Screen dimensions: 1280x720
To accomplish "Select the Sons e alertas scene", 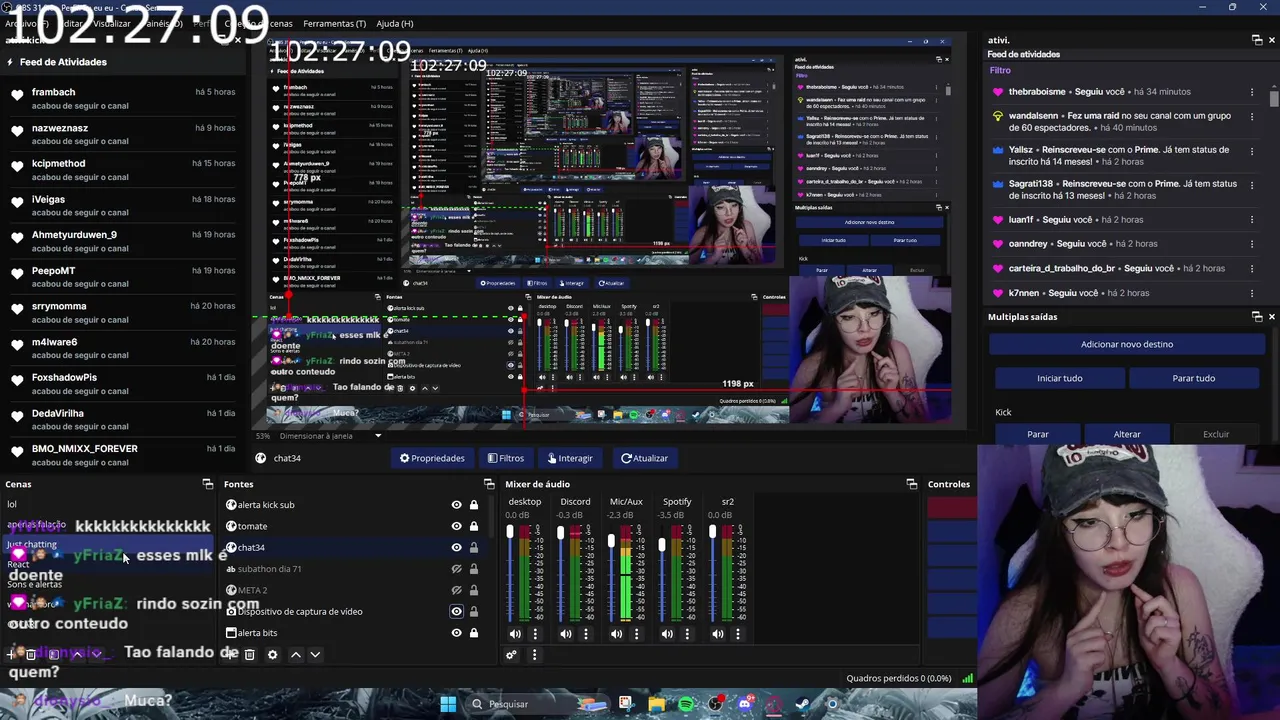I will coord(34,585).
